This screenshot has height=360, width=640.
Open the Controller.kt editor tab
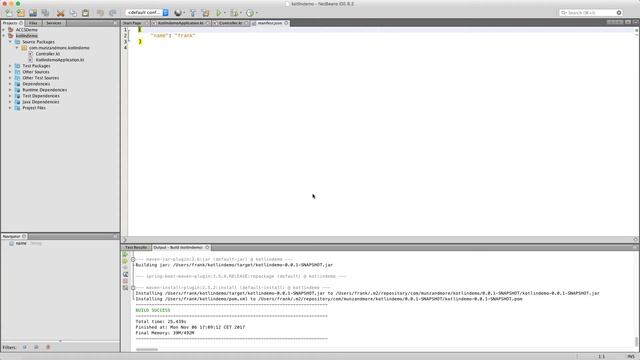[x=231, y=23]
